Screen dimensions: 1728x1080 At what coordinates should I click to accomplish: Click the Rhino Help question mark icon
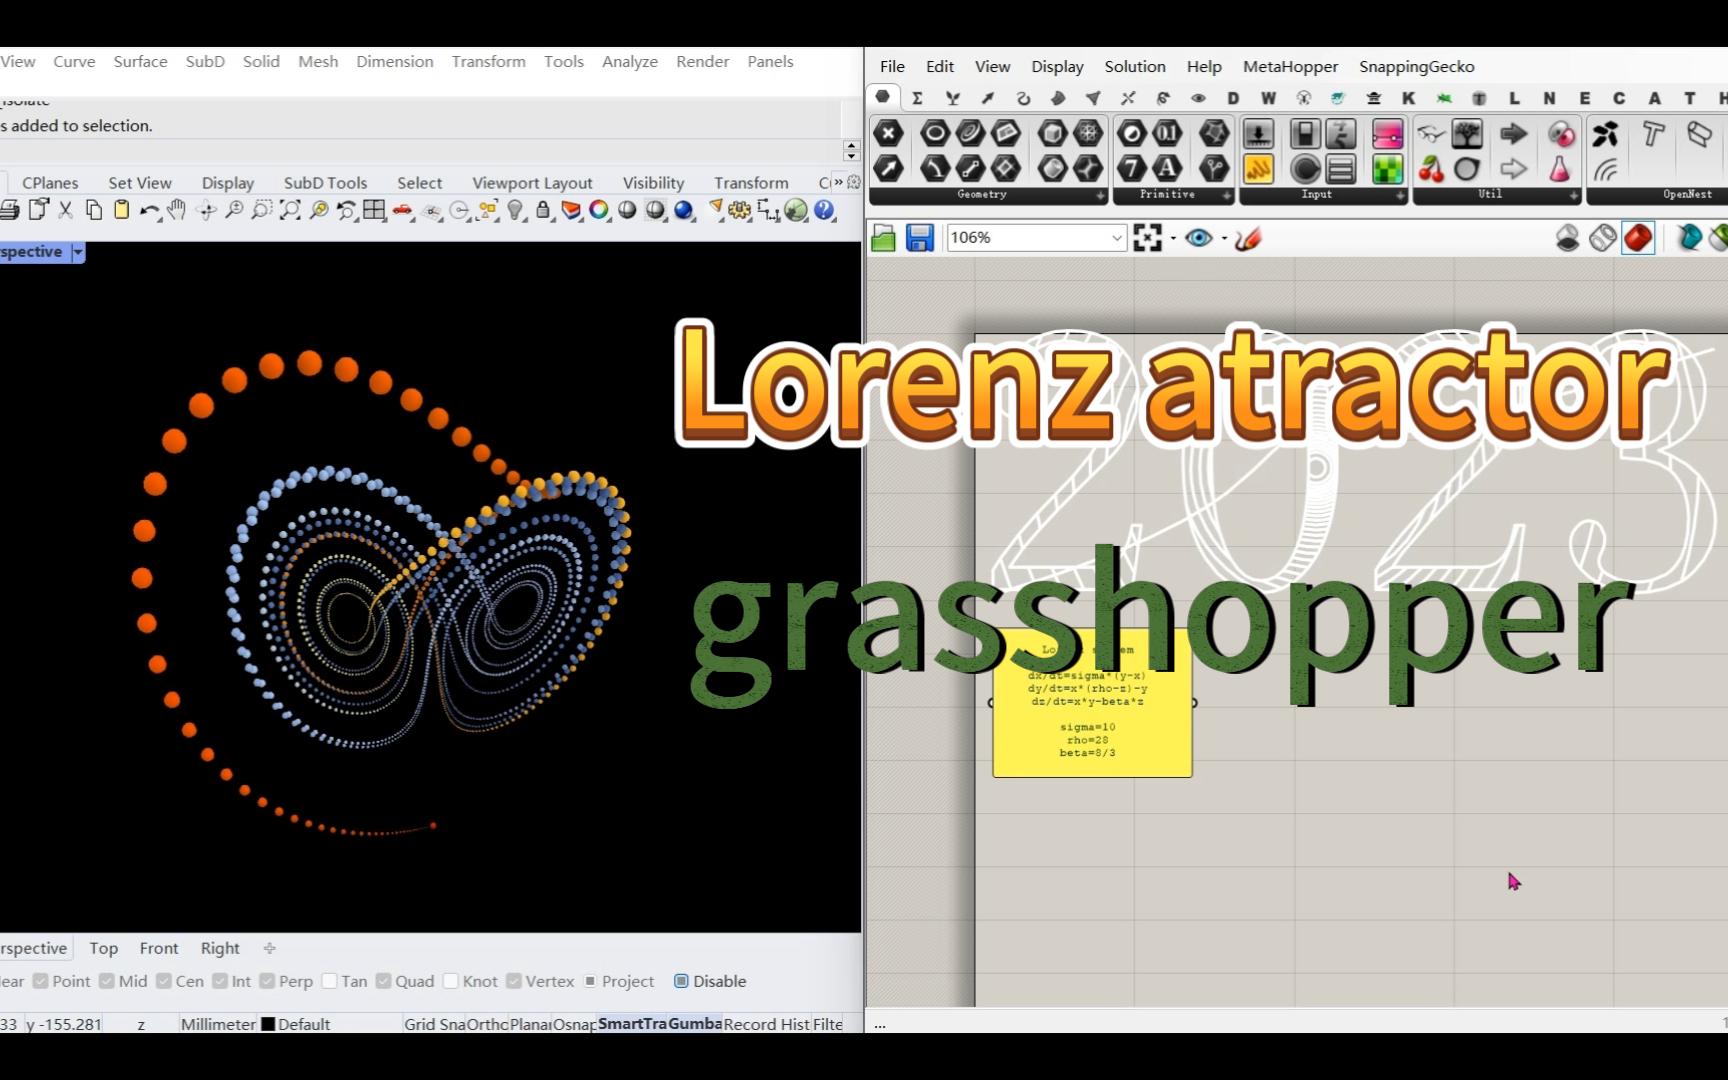pos(824,210)
